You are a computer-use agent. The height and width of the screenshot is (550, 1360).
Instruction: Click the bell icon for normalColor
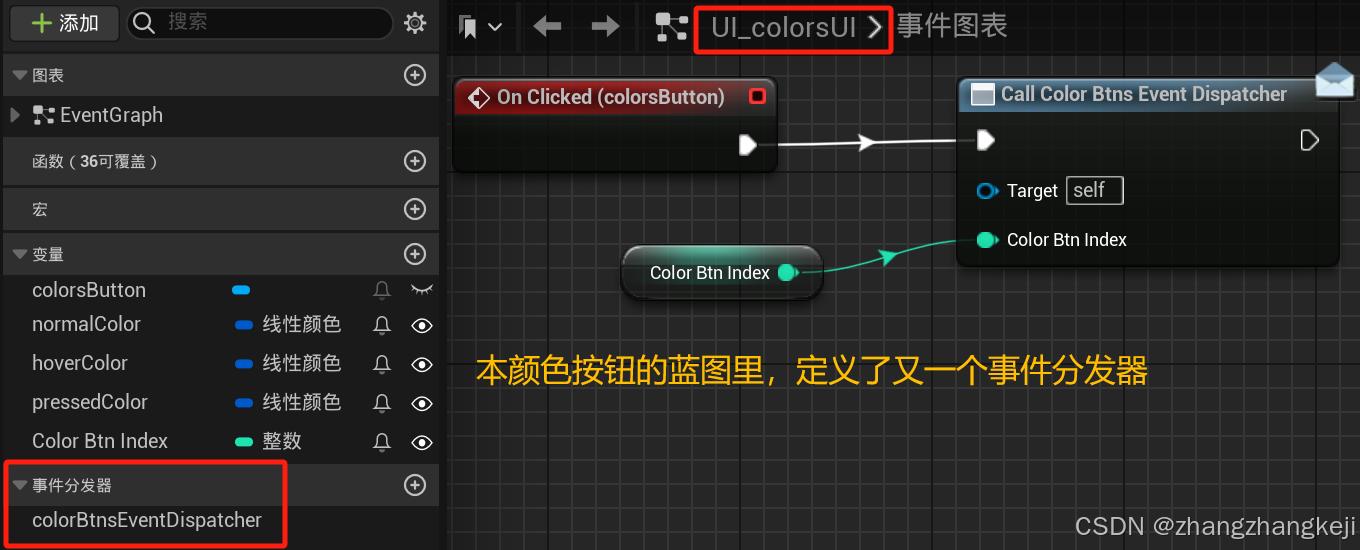pyautogui.click(x=382, y=325)
